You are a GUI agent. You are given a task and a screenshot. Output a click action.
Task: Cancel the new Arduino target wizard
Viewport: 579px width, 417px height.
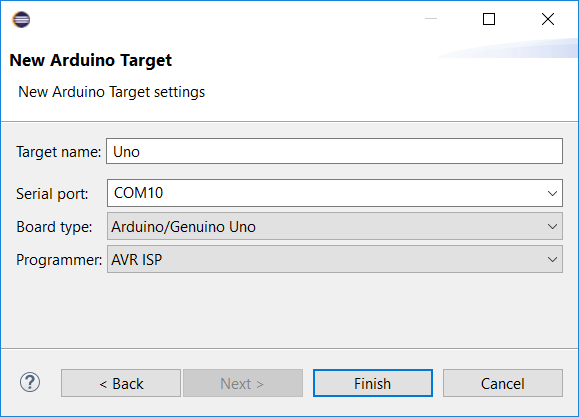click(503, 383)
